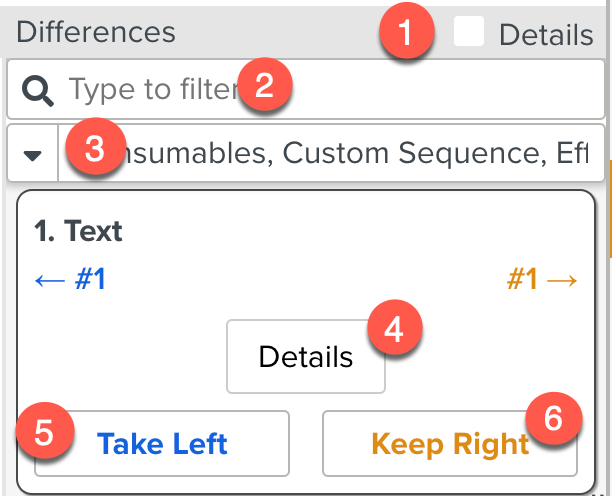Jump to right change via orange #1 link

(x=542, y=280)
